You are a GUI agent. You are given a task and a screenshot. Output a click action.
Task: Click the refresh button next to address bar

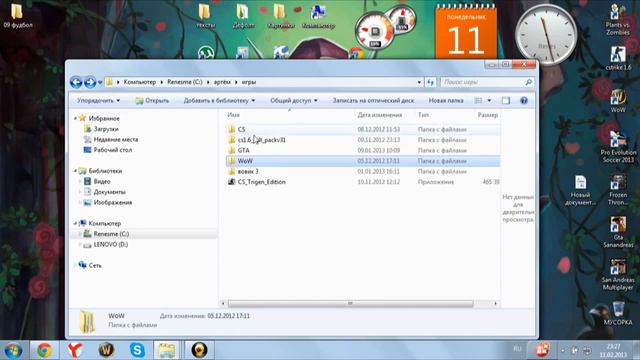pyautogui.click(x=430, y=82)
